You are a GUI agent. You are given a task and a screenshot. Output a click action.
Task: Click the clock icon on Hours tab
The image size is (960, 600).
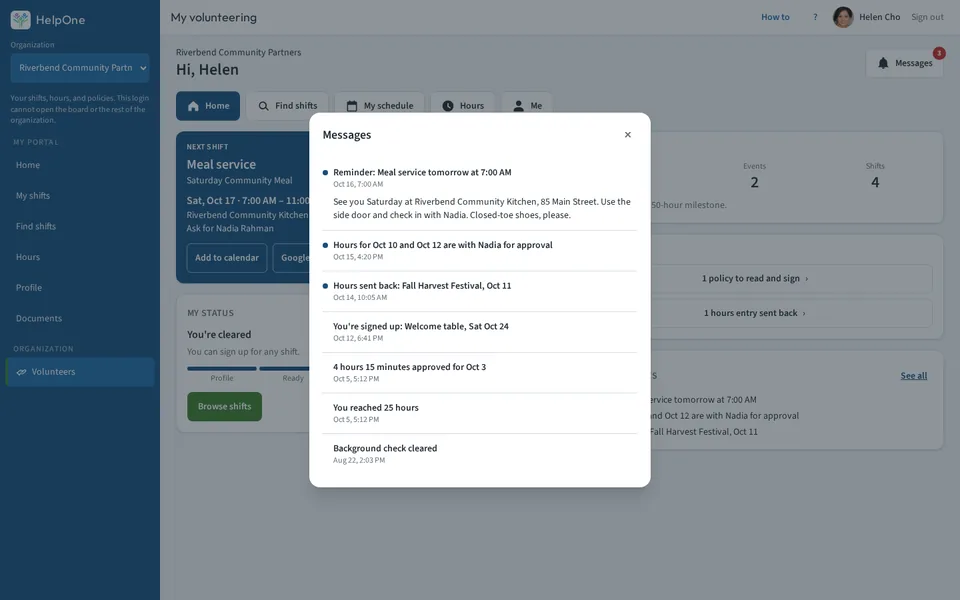(448, 106)
